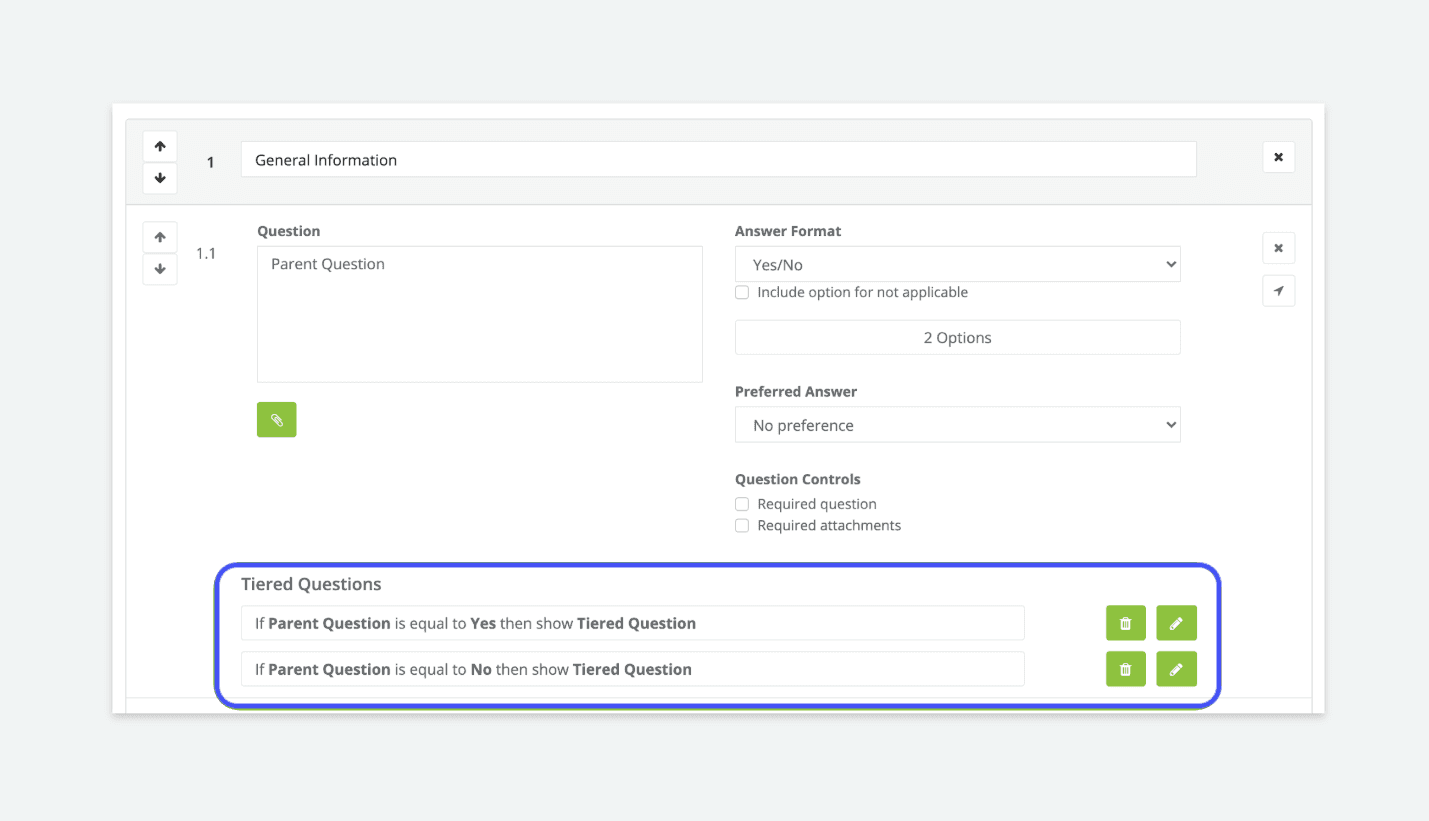Tick the 'Required attachments' checkbox
Viewport: 1429px width, 821px height.
(742, 526)
